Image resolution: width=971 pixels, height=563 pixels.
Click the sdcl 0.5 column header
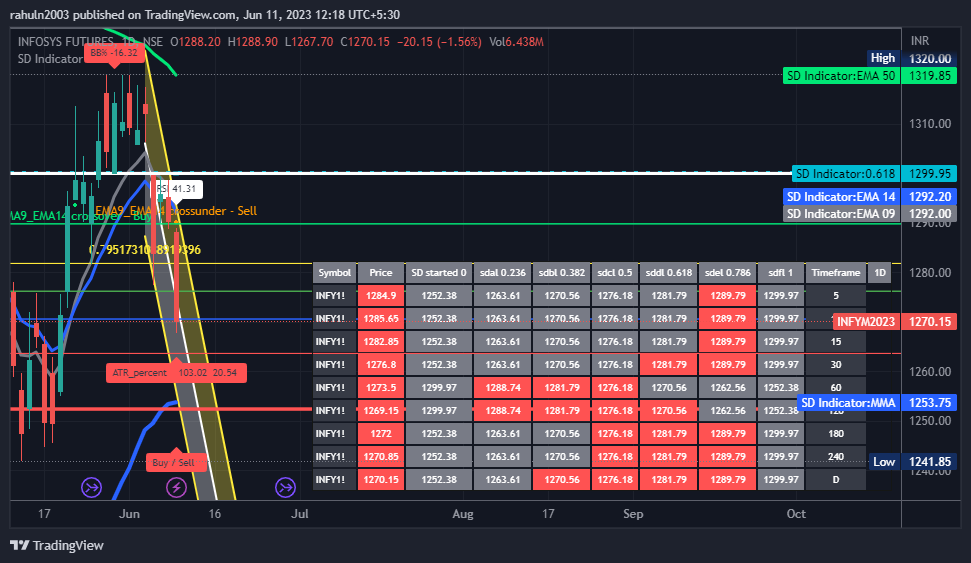click(x=615, y=273)
